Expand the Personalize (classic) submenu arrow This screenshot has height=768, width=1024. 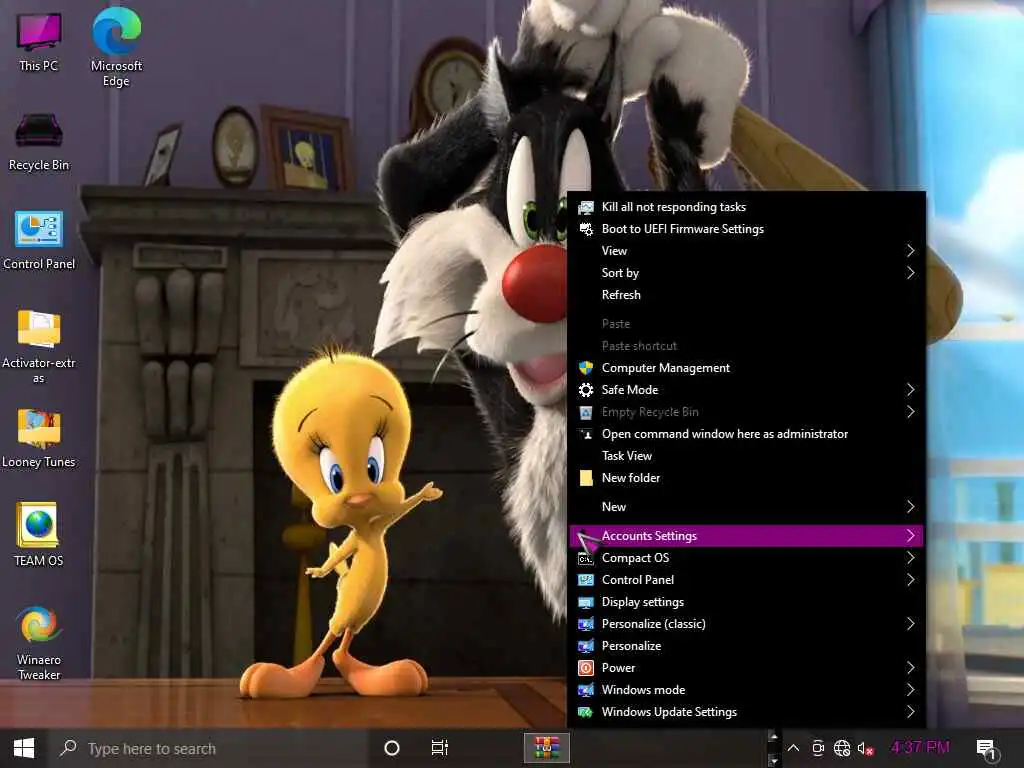point(910,624)
